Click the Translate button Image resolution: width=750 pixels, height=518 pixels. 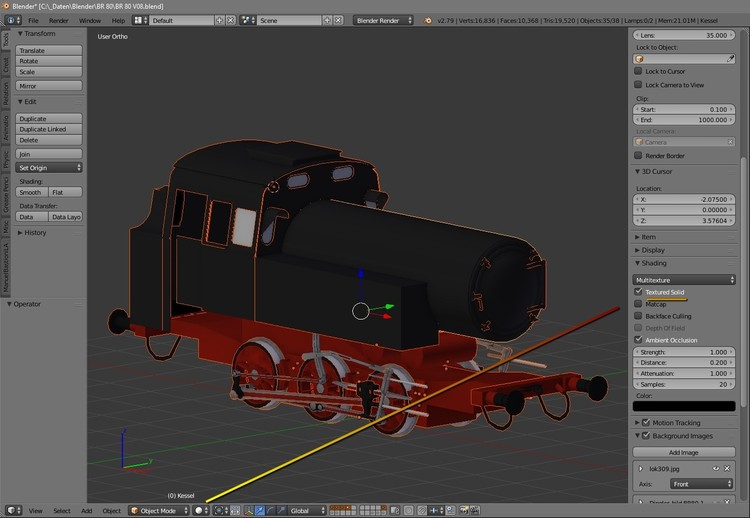tap(49, 50)
